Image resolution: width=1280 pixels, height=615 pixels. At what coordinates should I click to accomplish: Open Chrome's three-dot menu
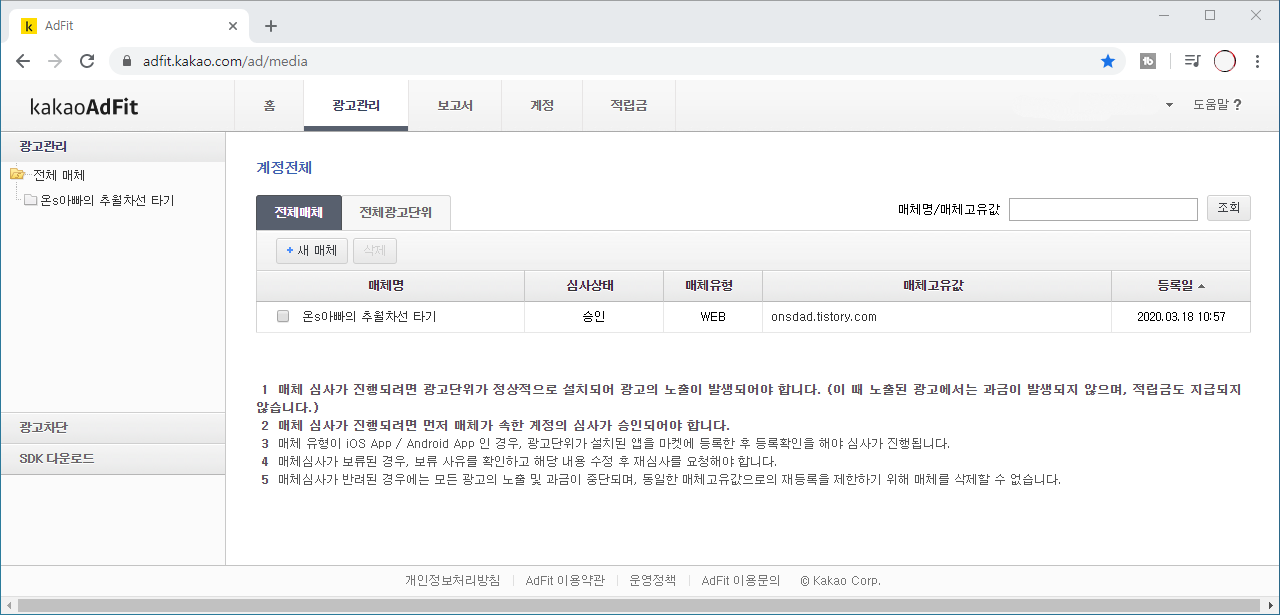(1257, 61)
